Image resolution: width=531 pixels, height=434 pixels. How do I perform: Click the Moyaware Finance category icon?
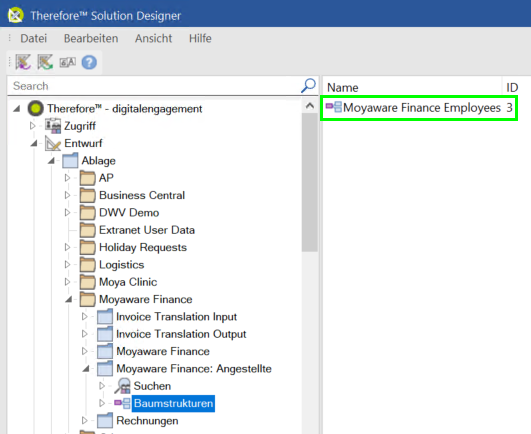105,351
